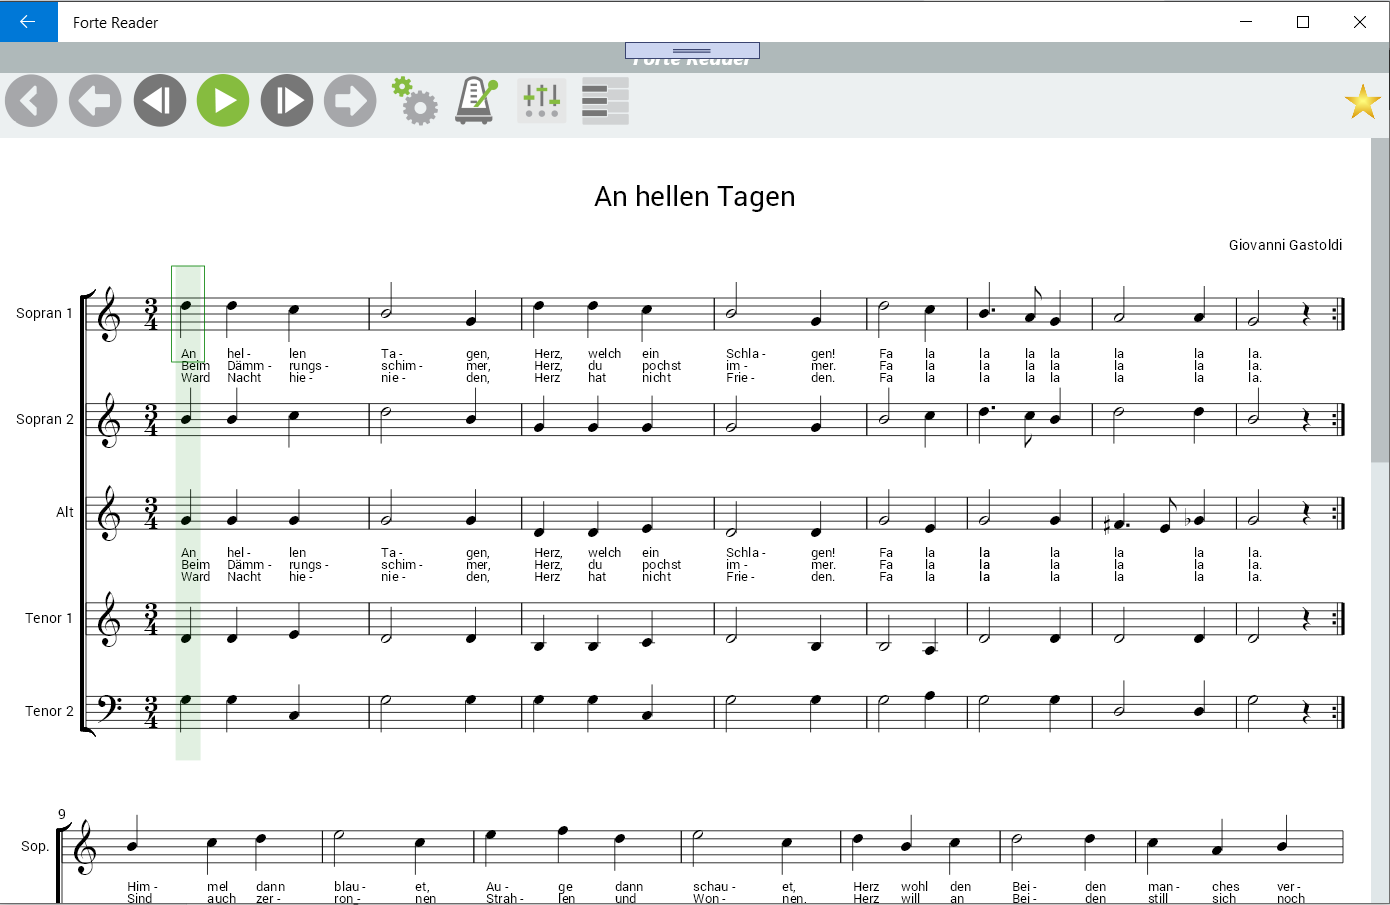Click the title An hellen Tagen
The width and height of the screenshot is (1390, 905).
click(x=695, y=197)
